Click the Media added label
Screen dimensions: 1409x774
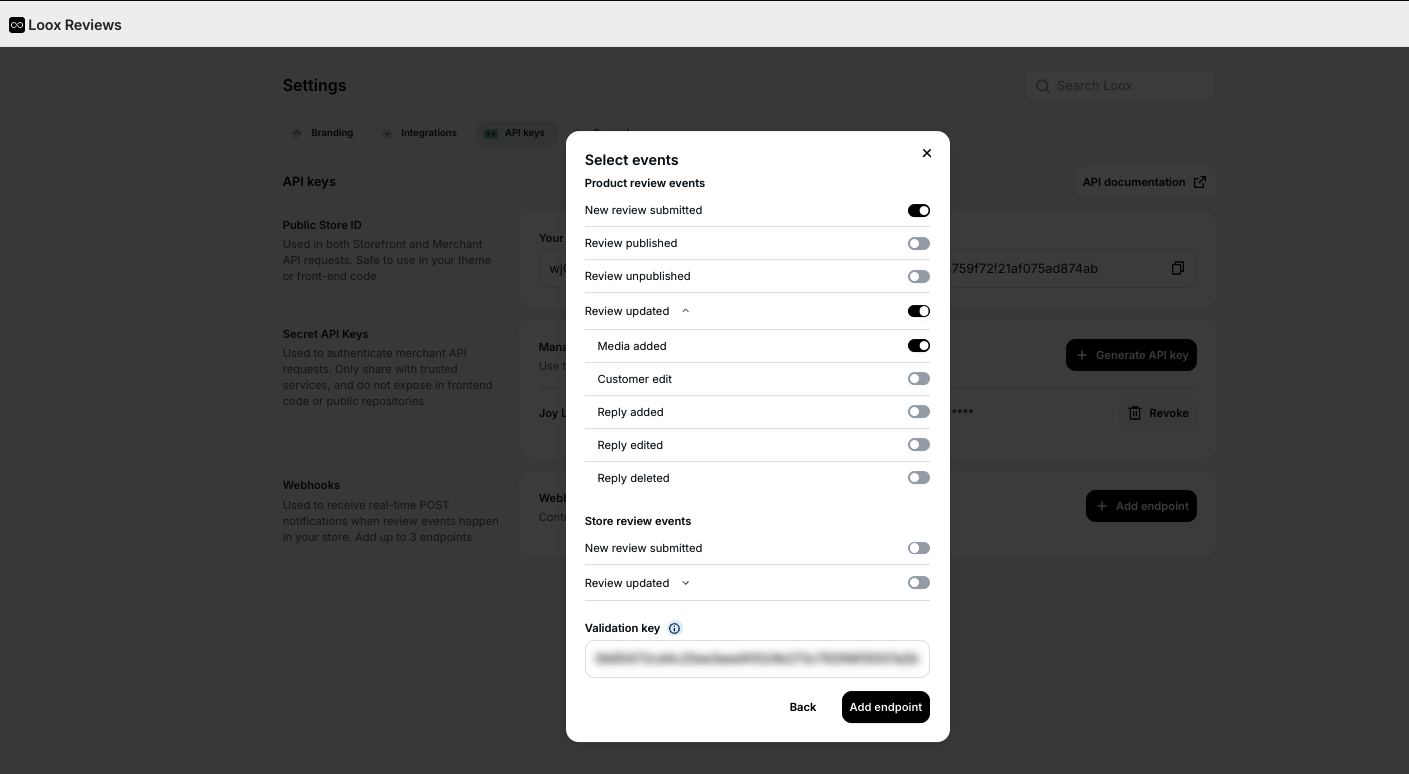click(x=632, y=346)
